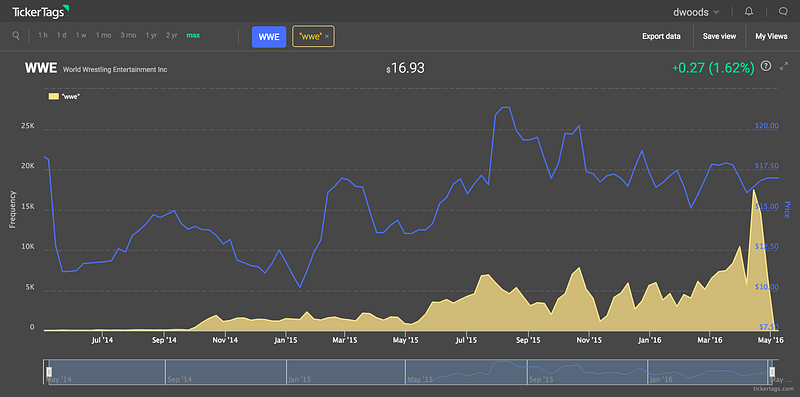Screen dimensions: 800x397
Task: Click the frequency peak near May '16
Action: (x=754, y=190)
